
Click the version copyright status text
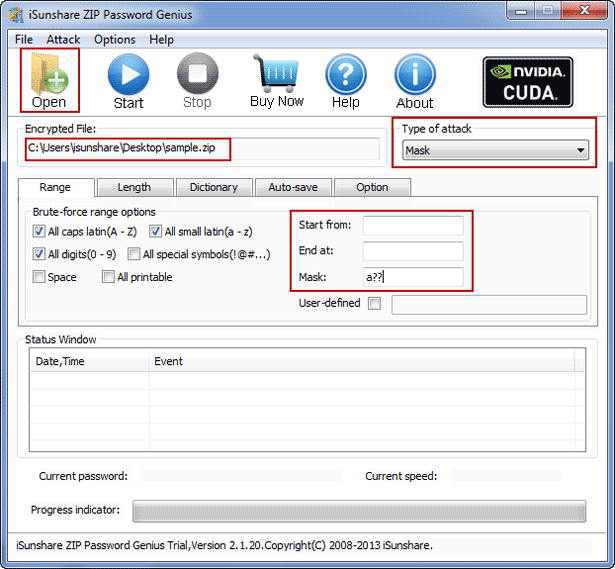pyautogui.click(x=224, y=545)
